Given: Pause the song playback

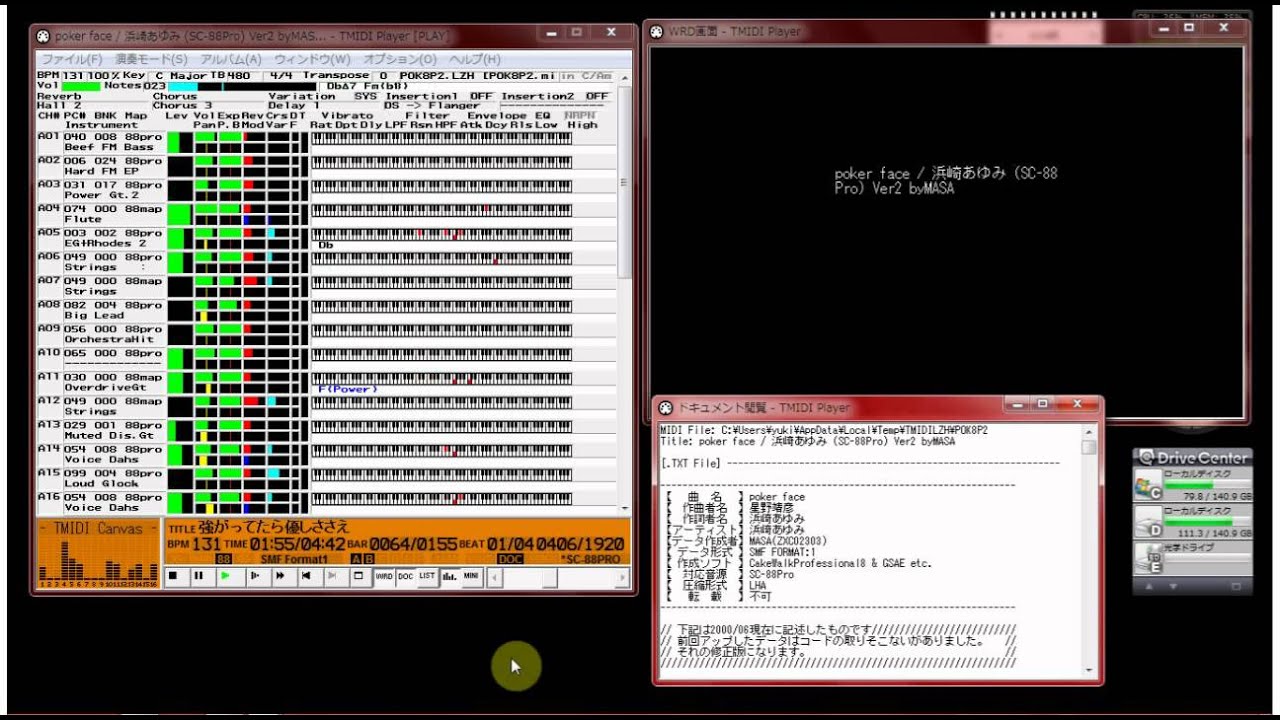Looking at the screenshot, I should (x=198, y=576).
